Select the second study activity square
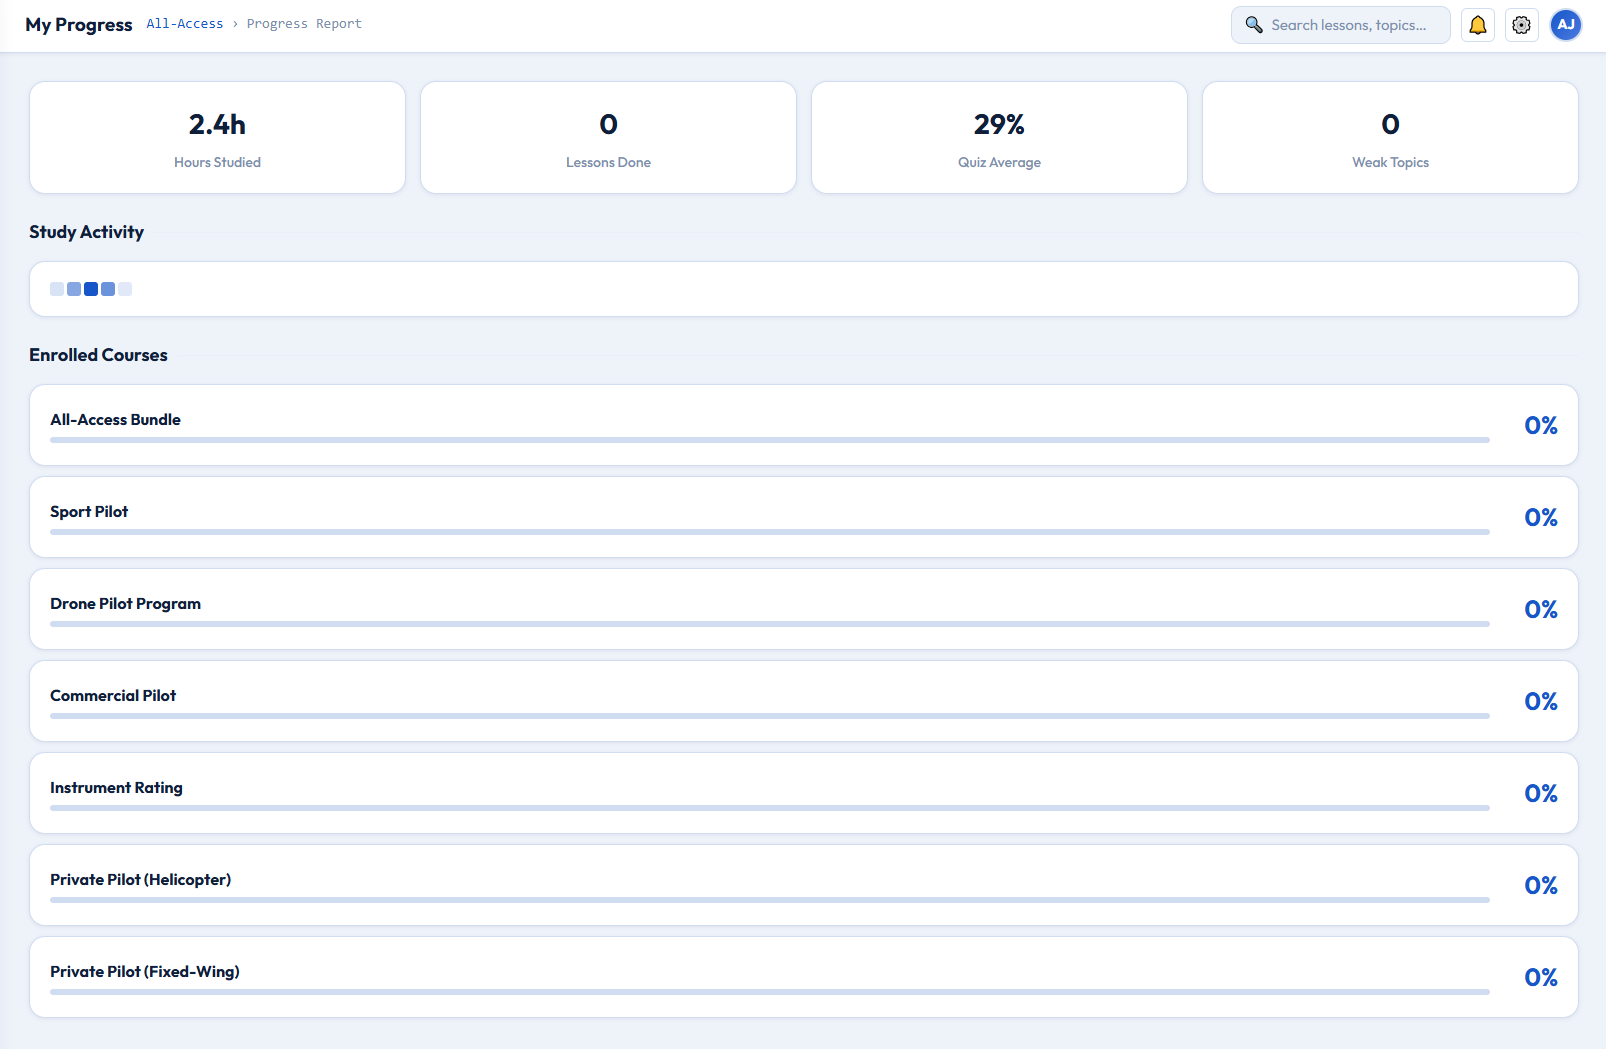The width and height of the screenshot is (1606, 1049). click(74, 289)
